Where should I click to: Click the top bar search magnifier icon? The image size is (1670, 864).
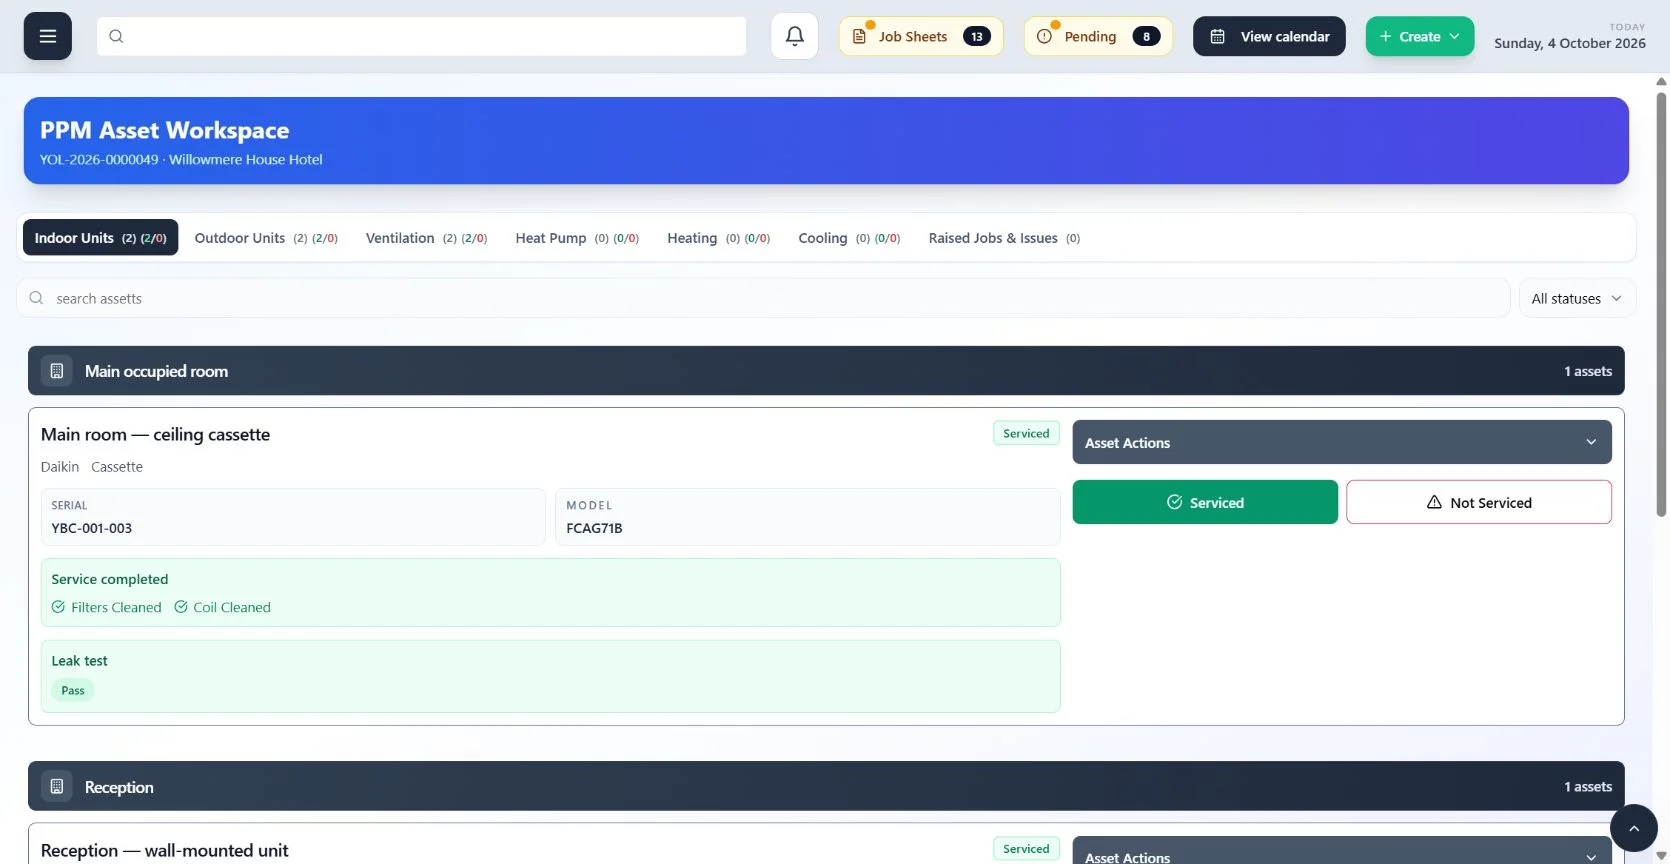click(116, 36)
